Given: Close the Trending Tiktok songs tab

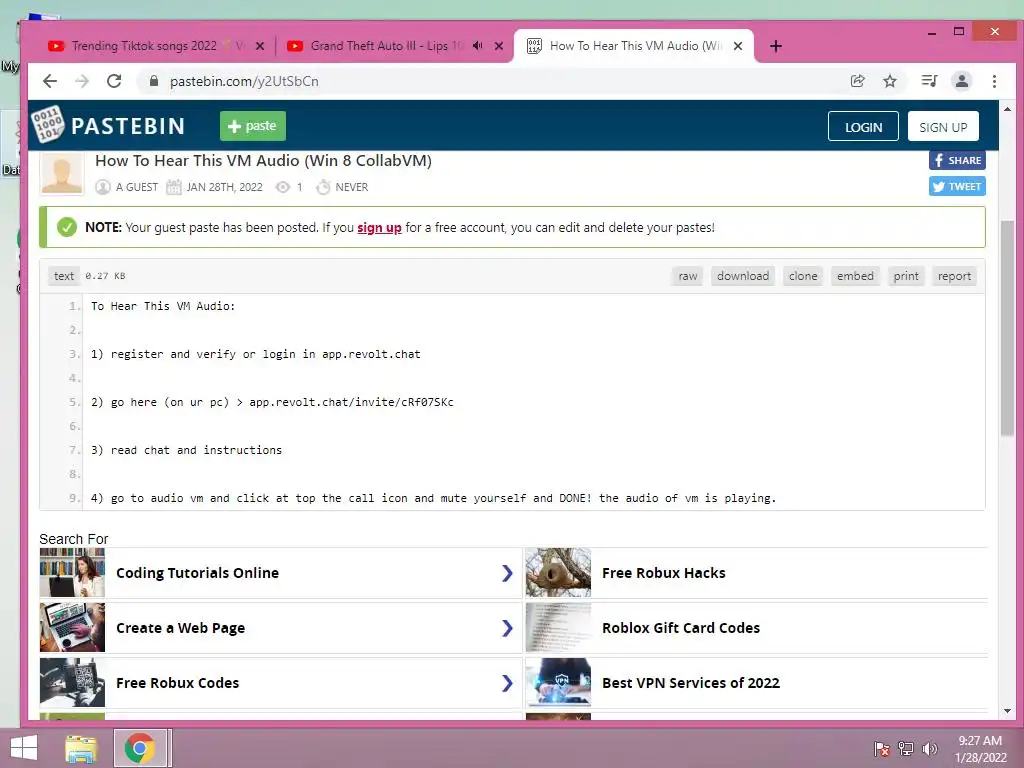Looking at the screenshot, I should (260, 46).
